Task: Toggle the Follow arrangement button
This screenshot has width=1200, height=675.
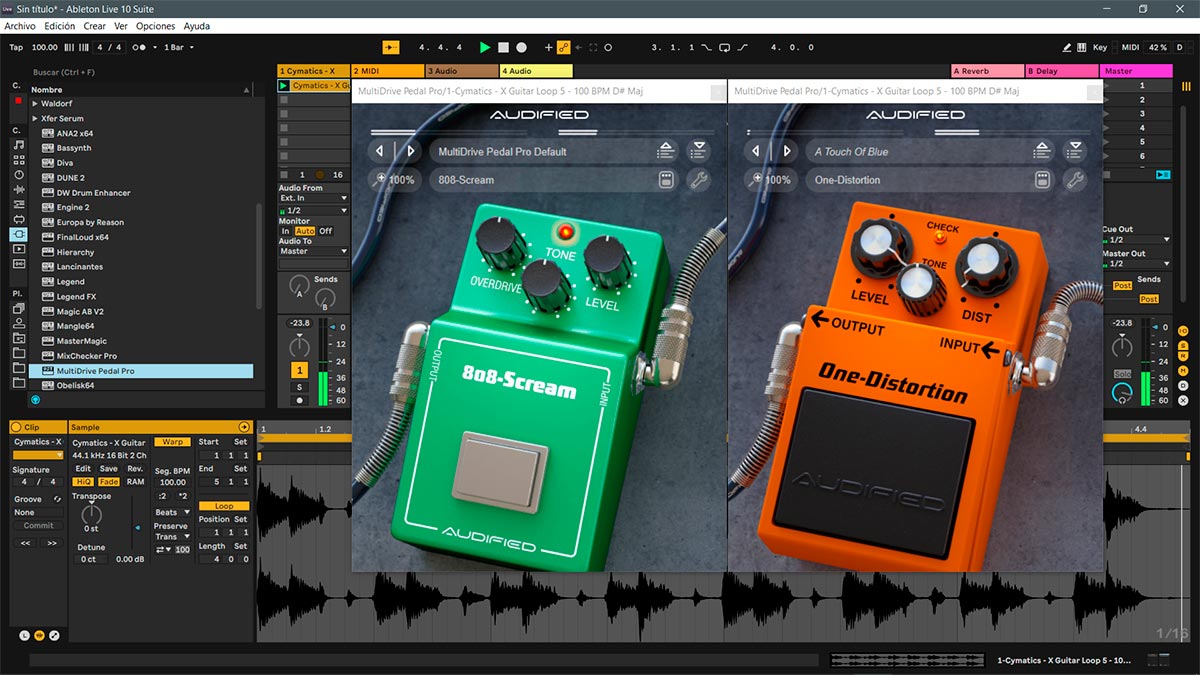Action: pyautogui.click(x=391, y=47)
